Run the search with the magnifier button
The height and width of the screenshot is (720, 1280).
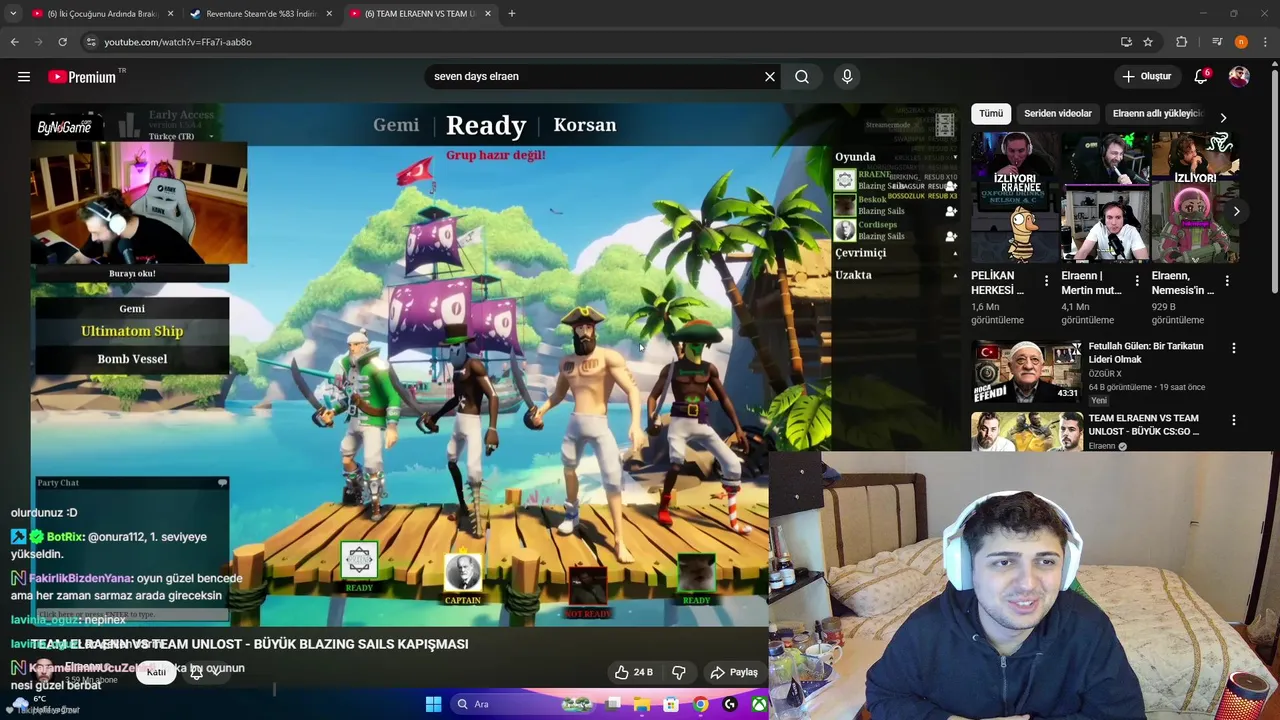pos(802,77)
